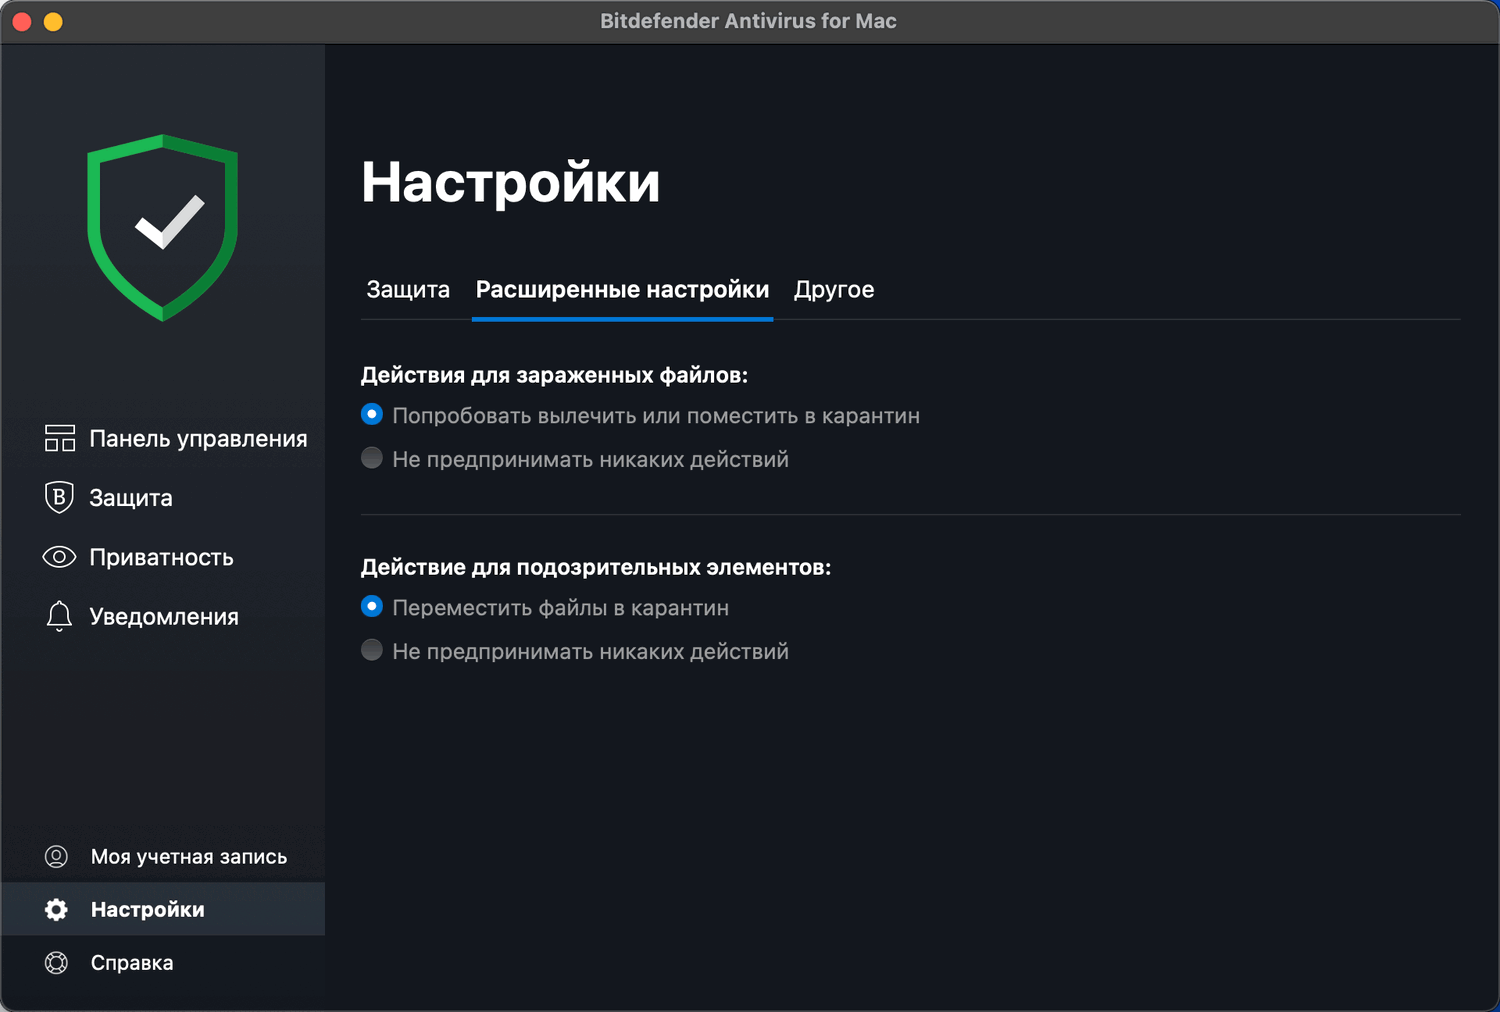Select the eye privacy icon
The width and height of the screenshot is (1500, 1012).
pos(59,557)
